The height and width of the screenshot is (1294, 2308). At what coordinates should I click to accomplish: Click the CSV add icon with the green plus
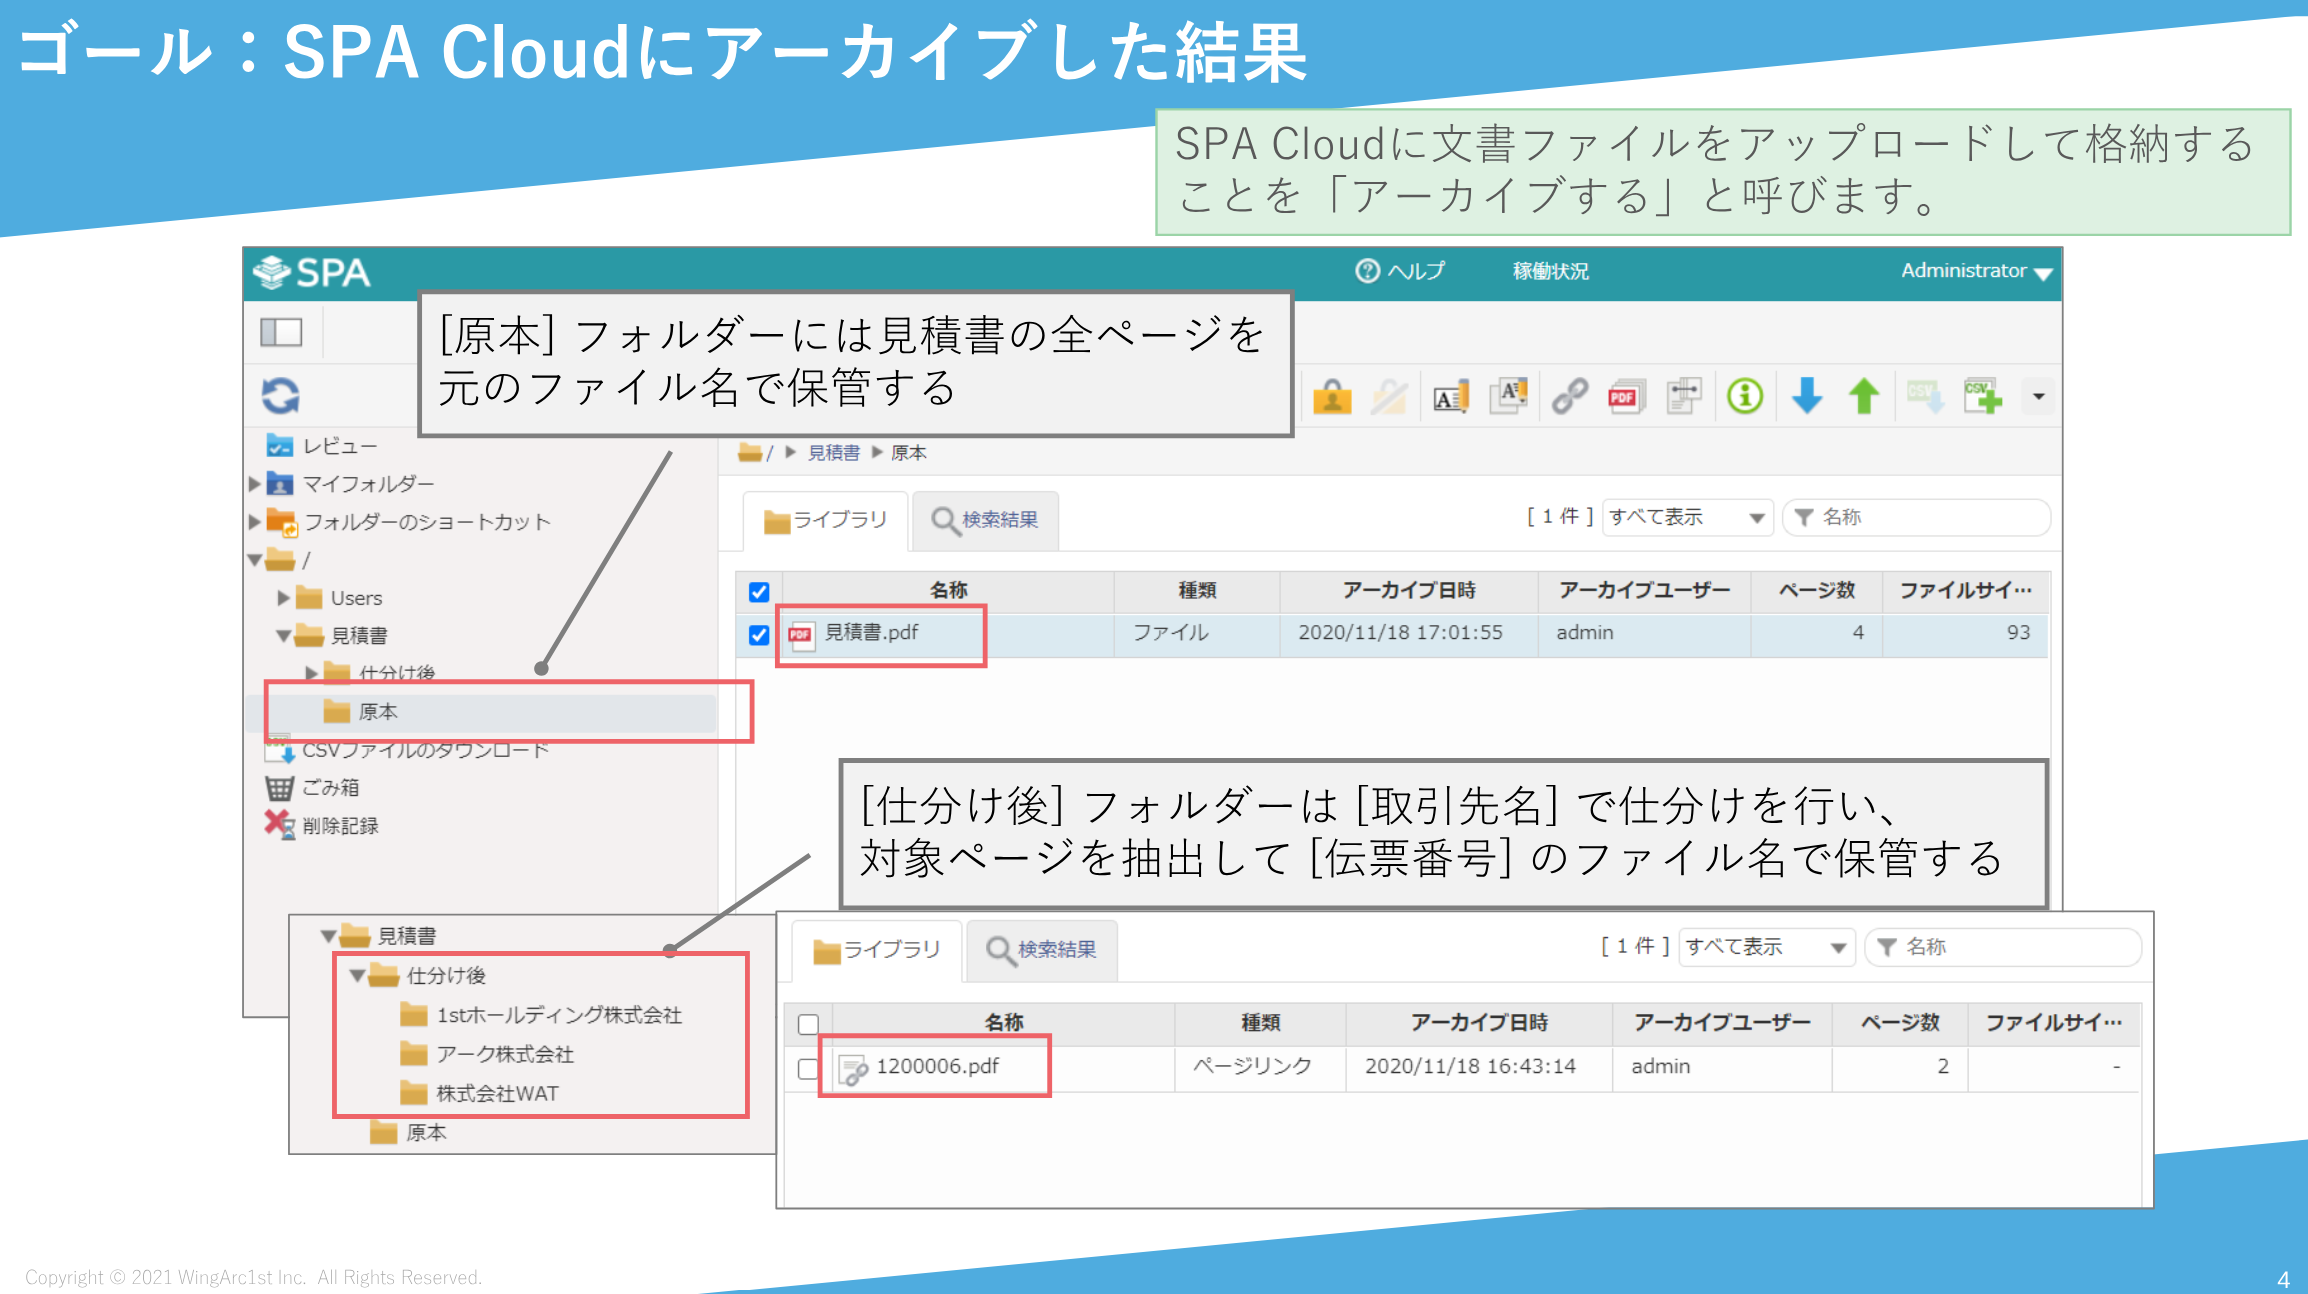point(1982,397)
